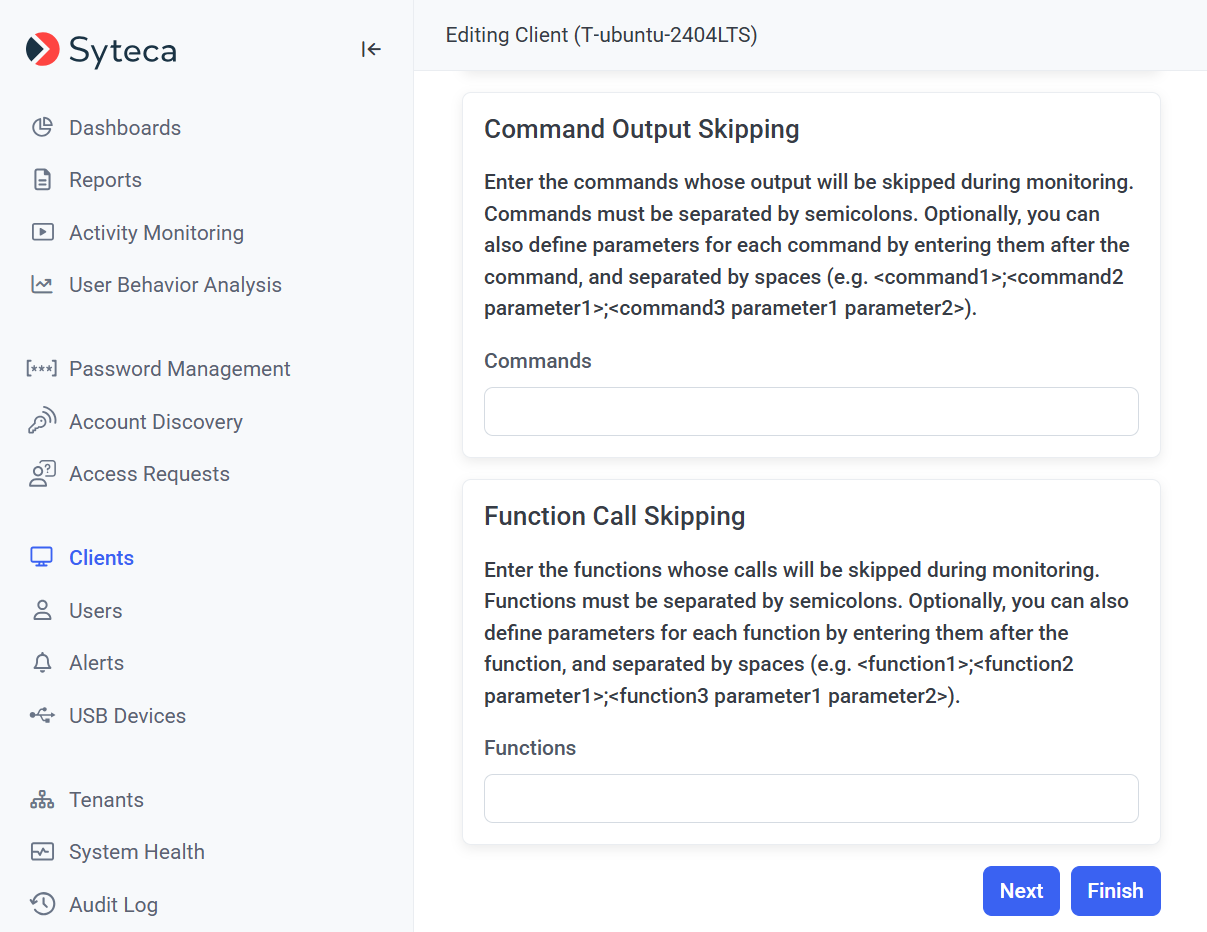Click the Access Requests person icon

(42, 474)
